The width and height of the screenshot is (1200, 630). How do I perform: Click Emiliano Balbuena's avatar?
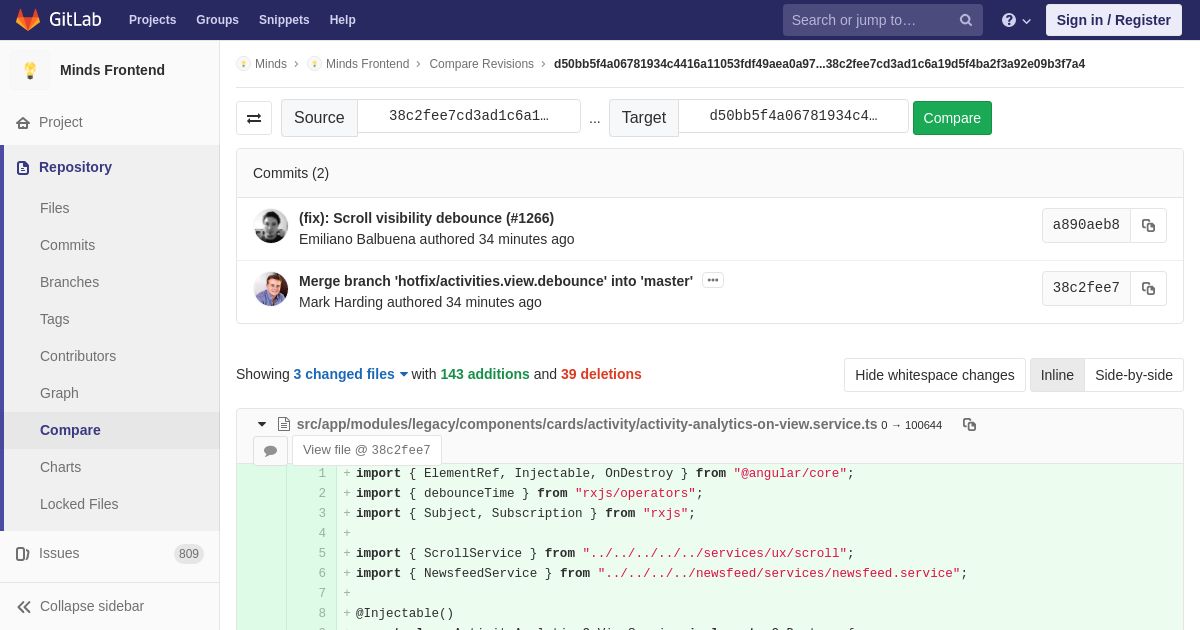click(x=271, y=226)
